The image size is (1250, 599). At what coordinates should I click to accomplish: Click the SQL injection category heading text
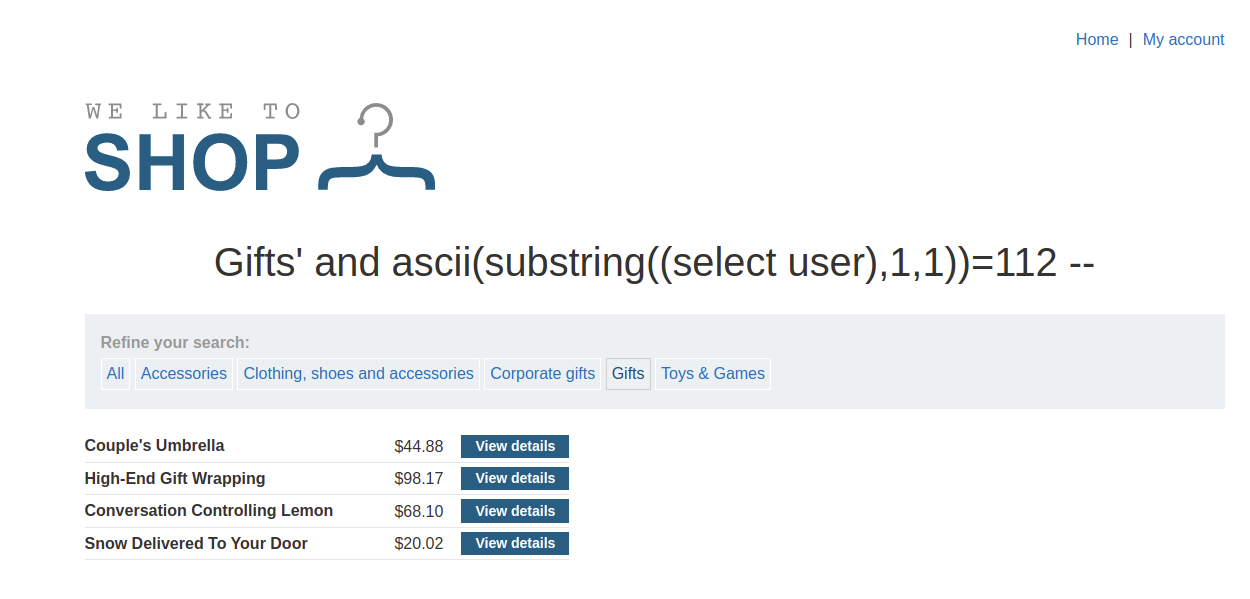point(654,263)
